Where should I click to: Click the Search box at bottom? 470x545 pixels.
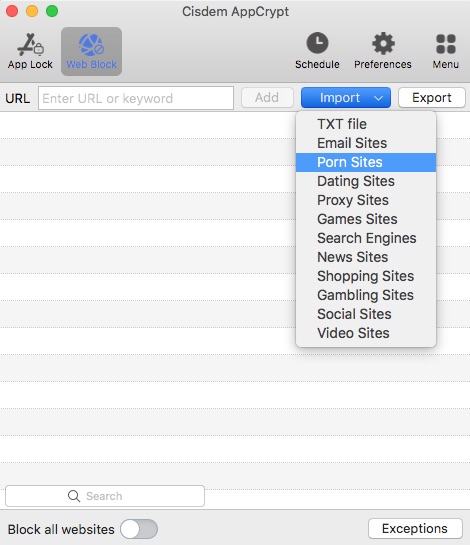pyautogui.click(x=105, y=496)
